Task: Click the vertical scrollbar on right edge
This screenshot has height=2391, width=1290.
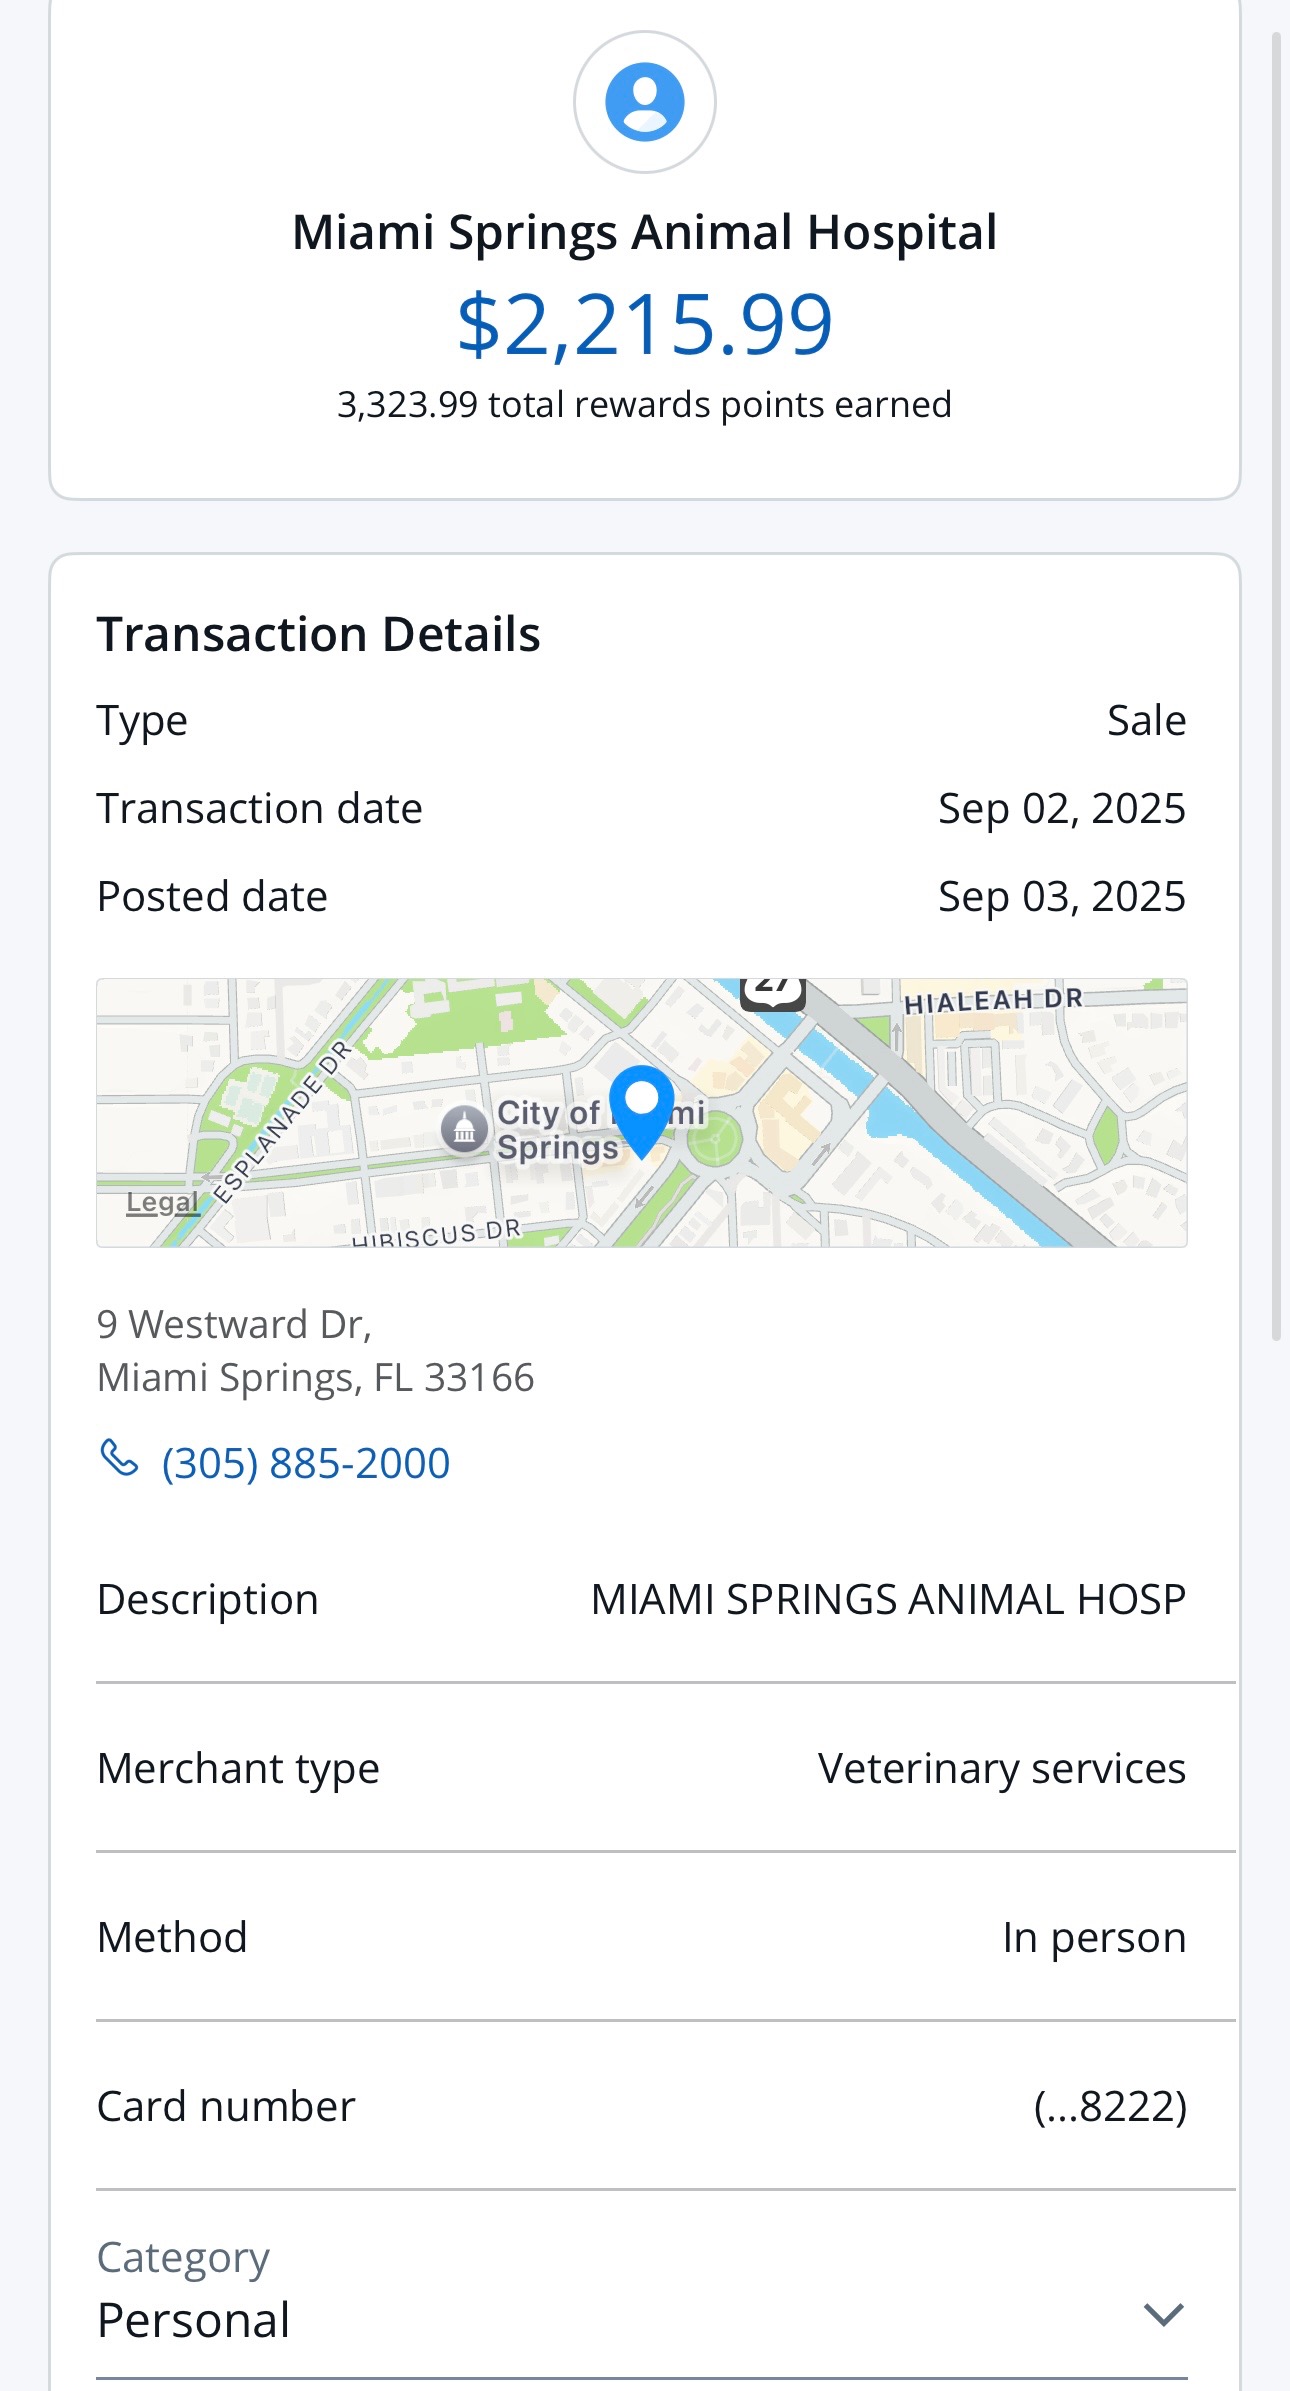Action: click(1277, 685)
